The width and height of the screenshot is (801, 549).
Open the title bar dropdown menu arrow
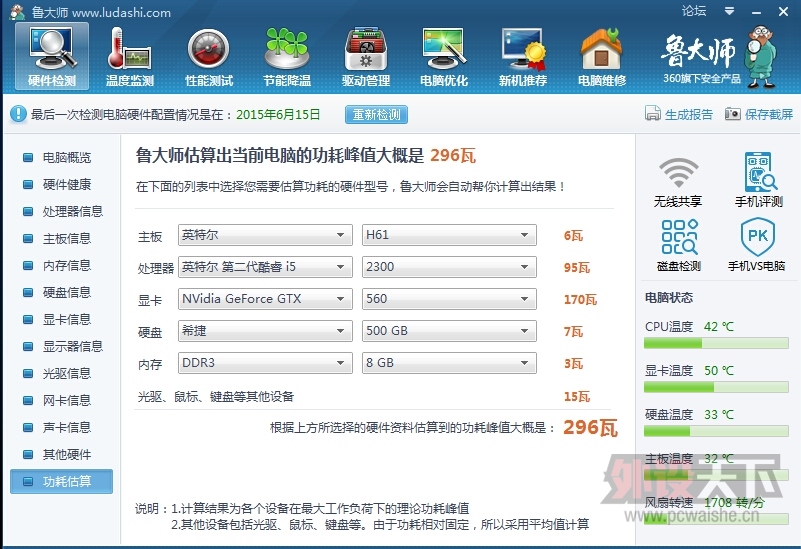tap(729, 11)
